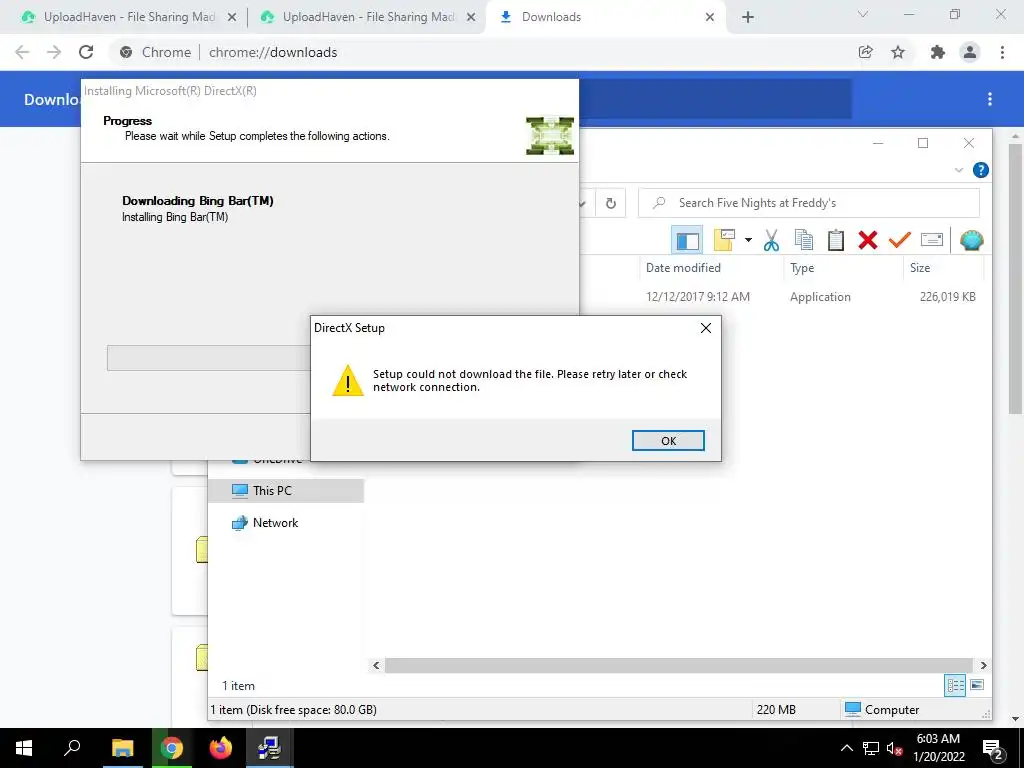Image resolution: width=1024 pixels, height=768 pixels.
Task: Open Downloads page three-dot menu
Action: coord(990,99)
